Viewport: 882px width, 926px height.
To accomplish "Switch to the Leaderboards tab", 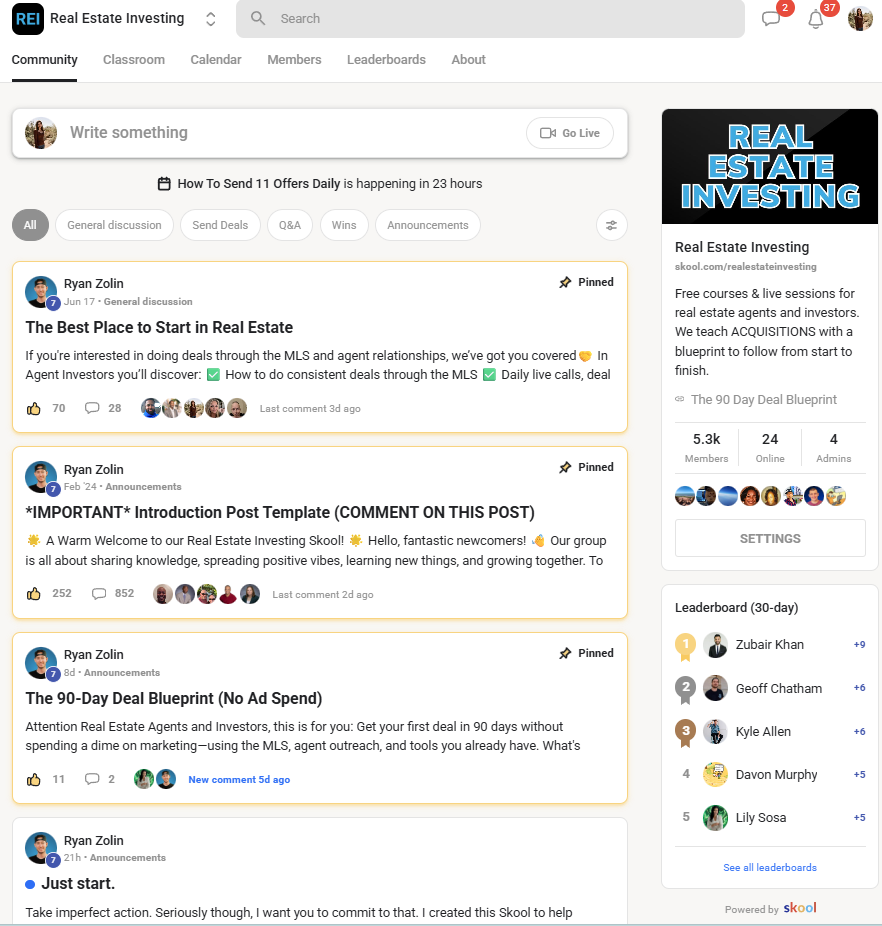I will coord(386,60).
